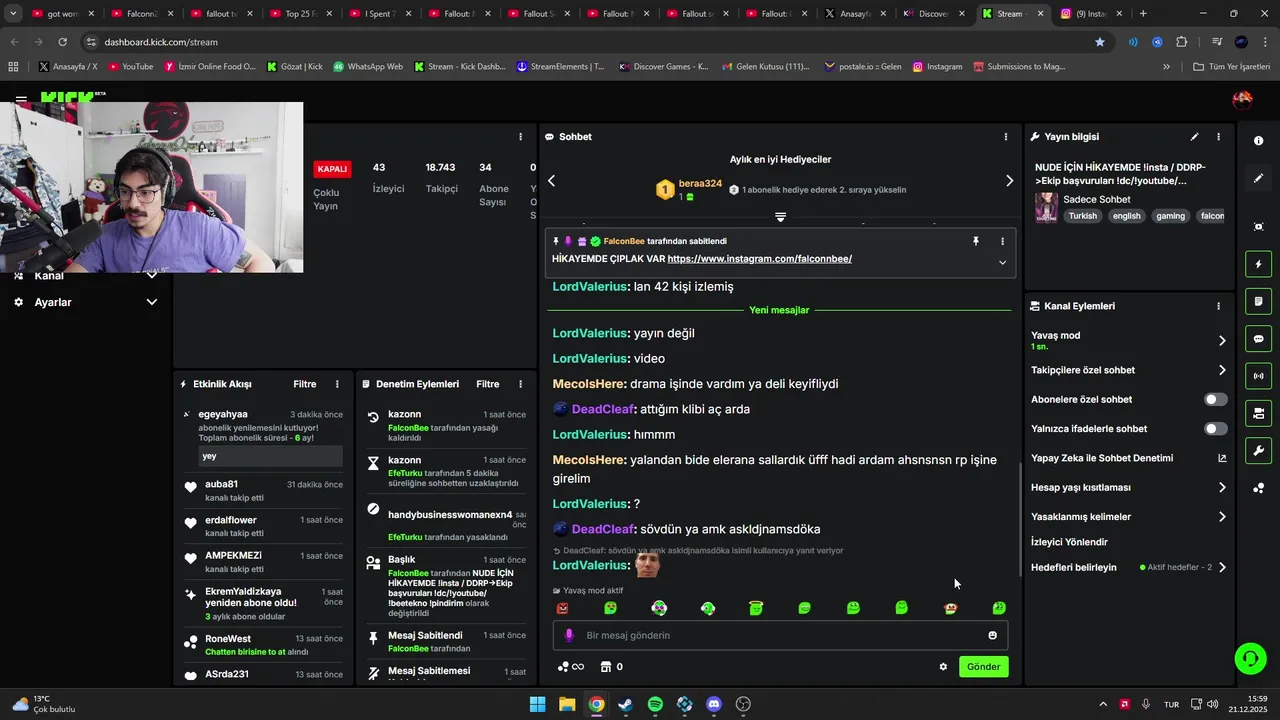Open Yapay Zeka ile Sohbet Denetimi
The width and height of the screenshot is (1280, 720).
pyautogui.click(x=1102, y=458)
